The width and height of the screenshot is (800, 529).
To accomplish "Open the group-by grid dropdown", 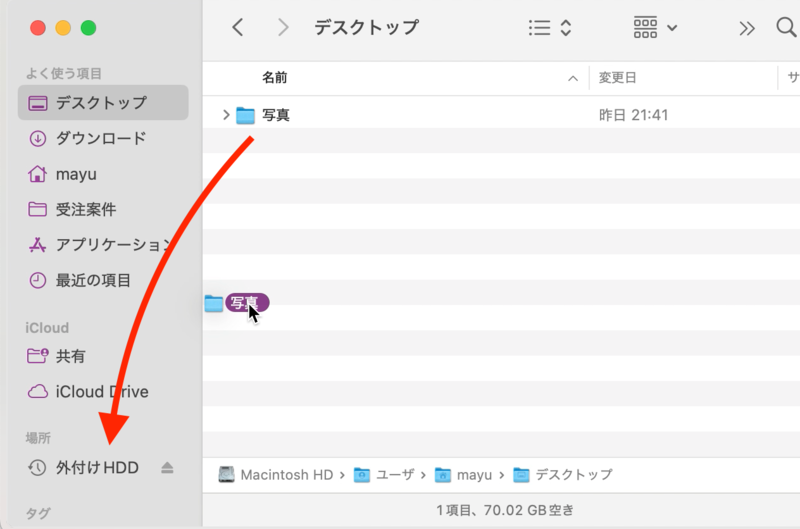I will click(655, 28).
